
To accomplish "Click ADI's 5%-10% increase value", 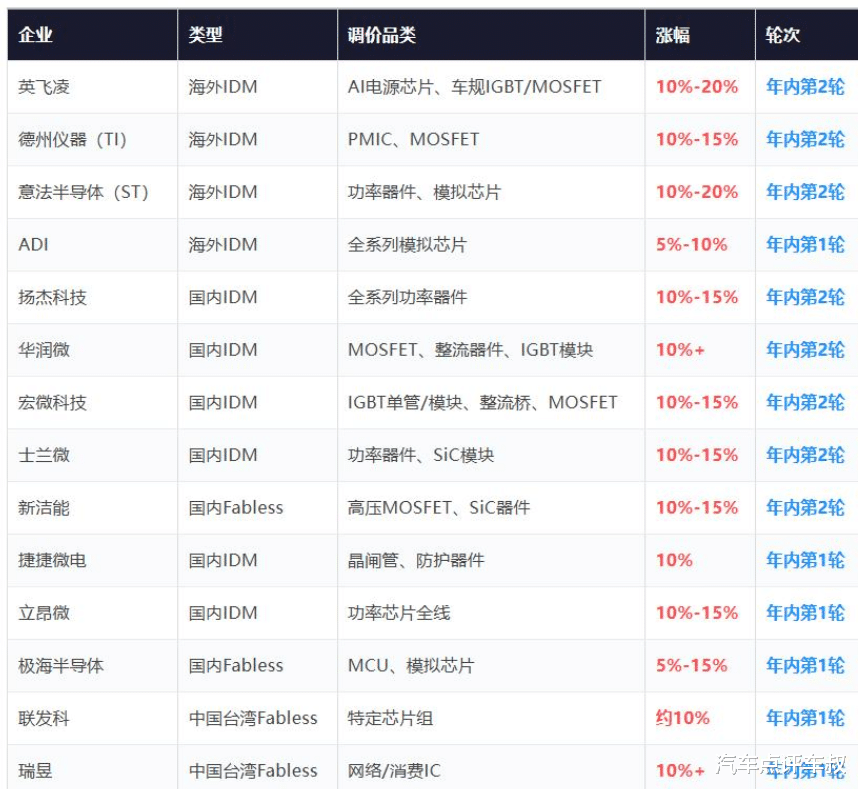I will click(692, 245).
